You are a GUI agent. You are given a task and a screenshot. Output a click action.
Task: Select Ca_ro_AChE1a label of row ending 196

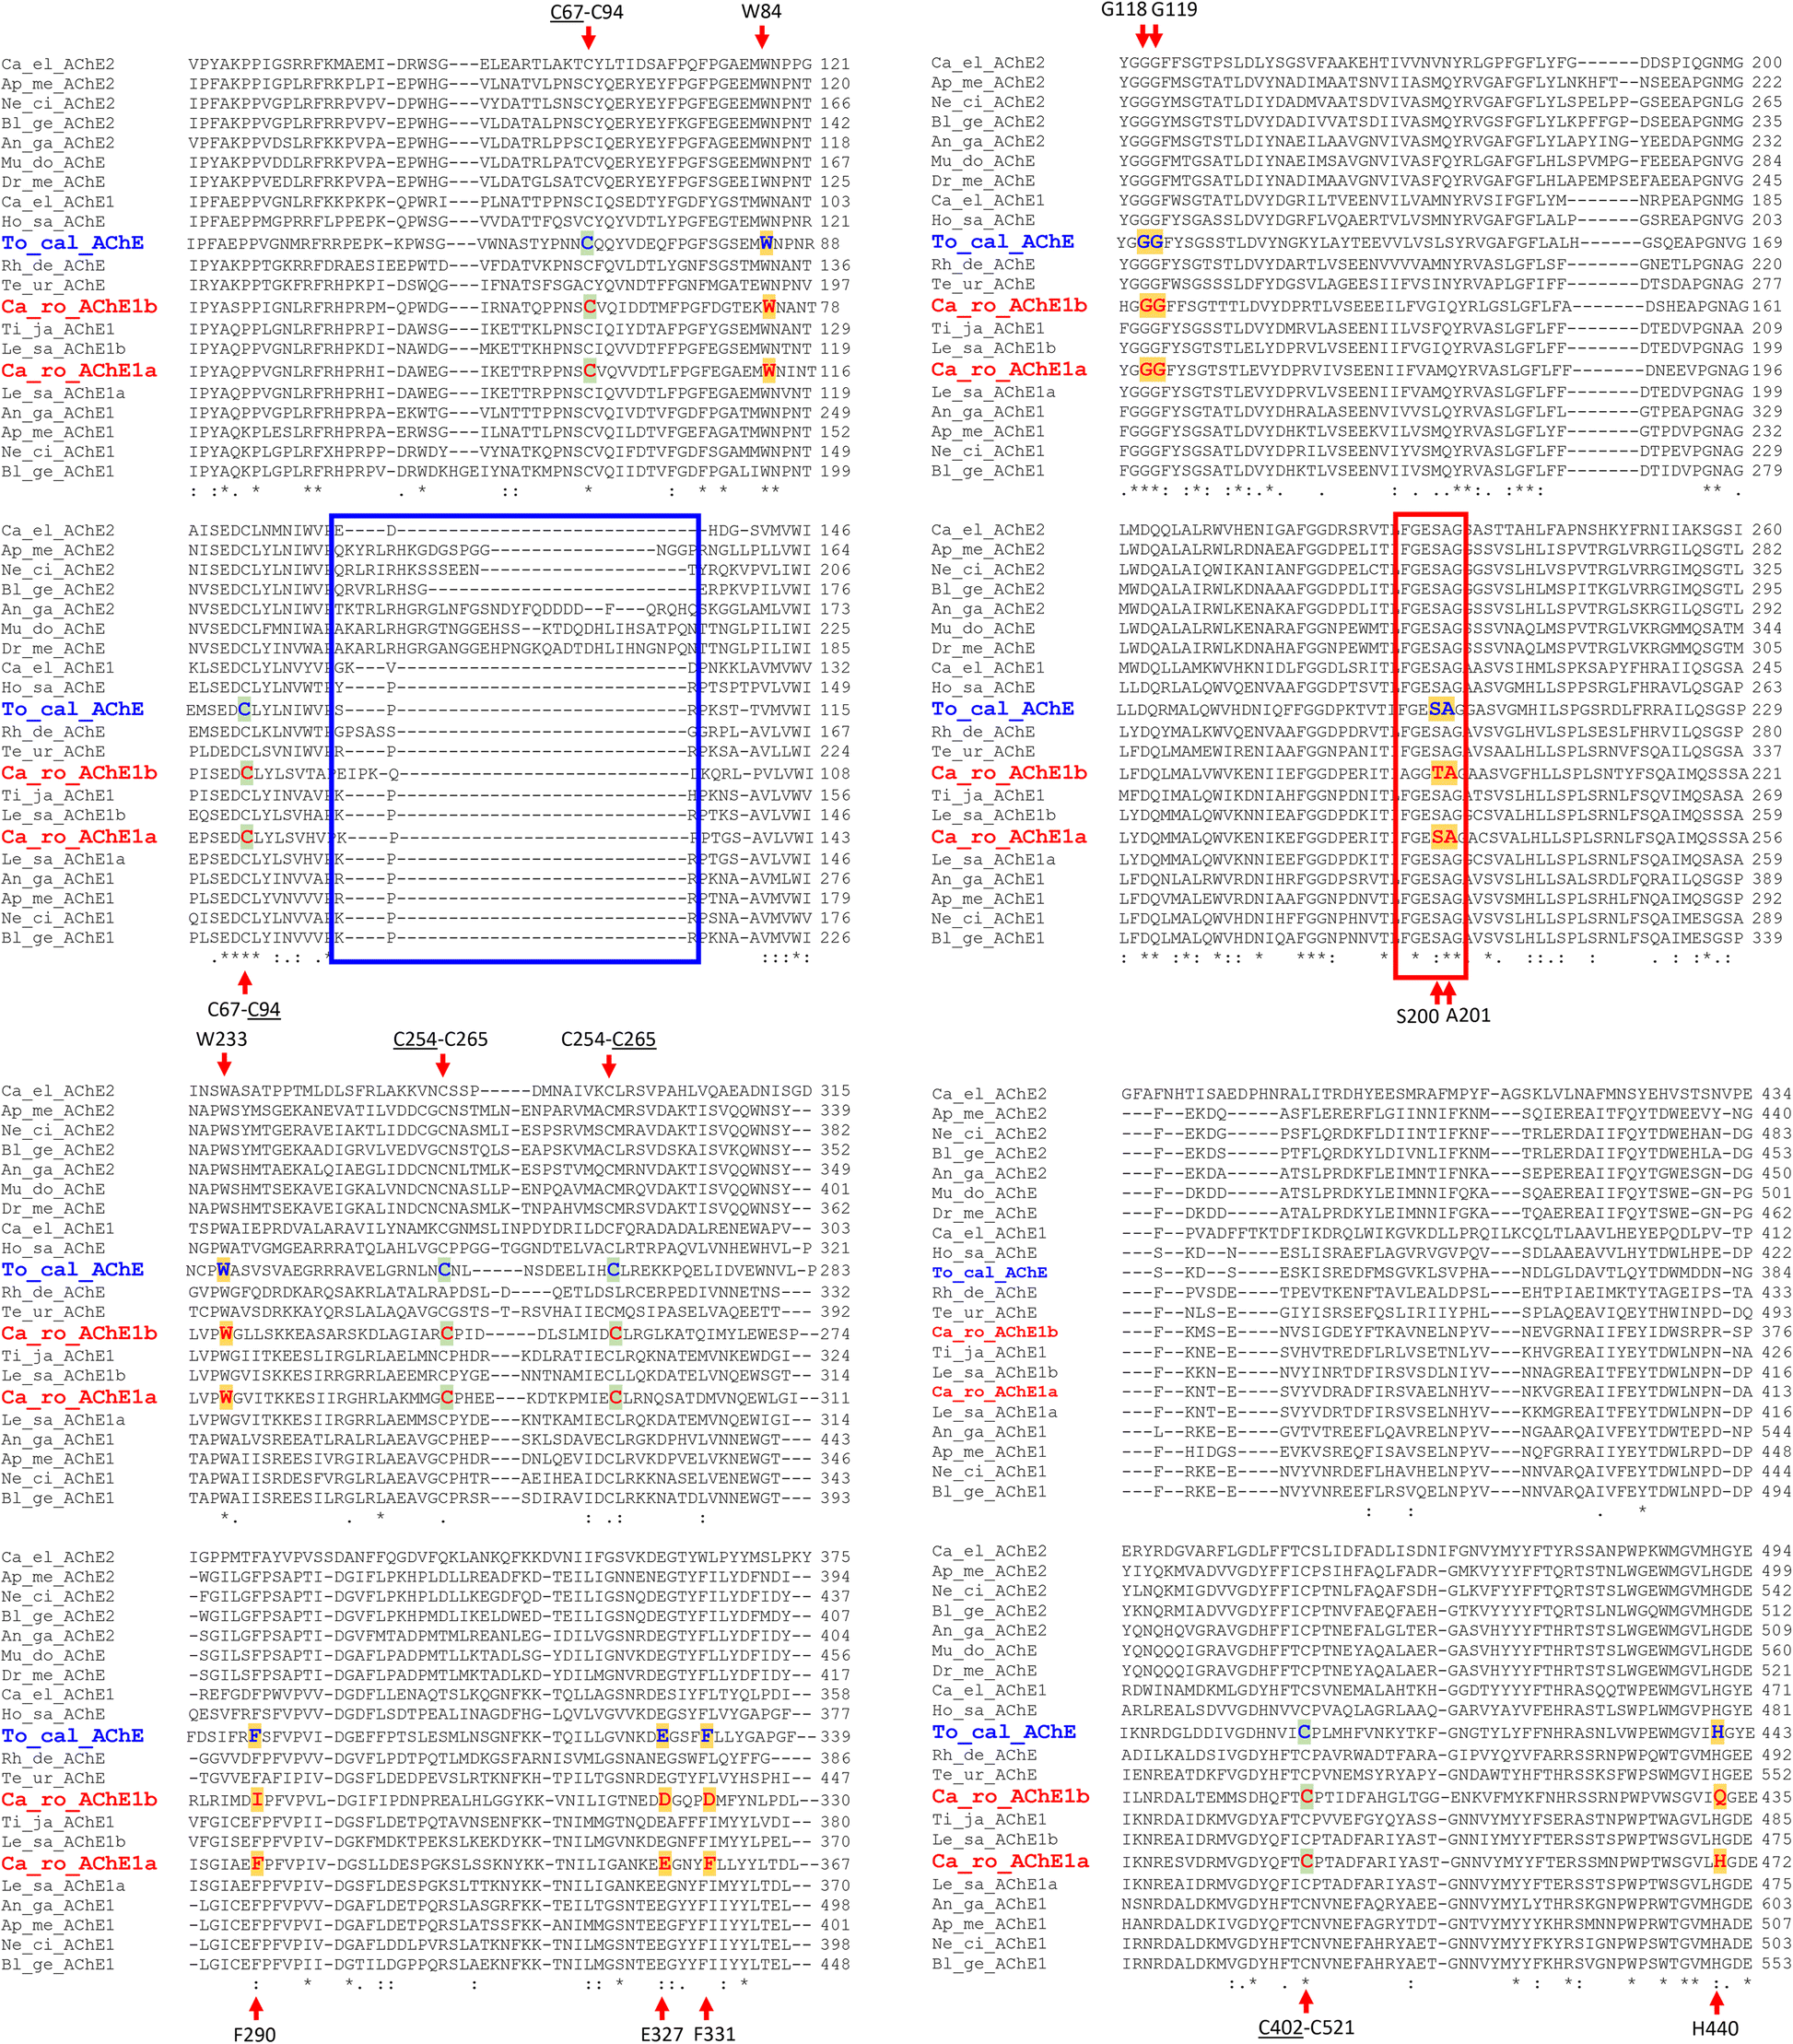pos(1009,369)
